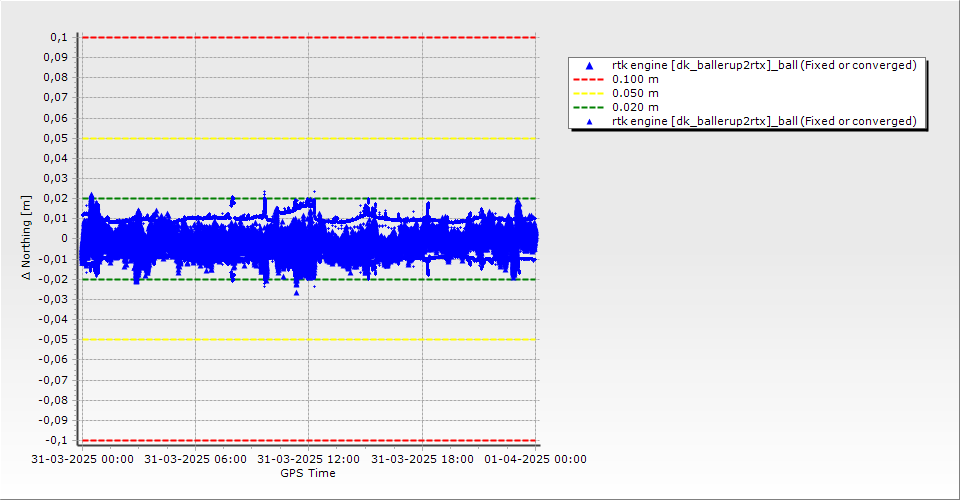The image size is (960, 500).
Task: Click the 31-03-2025 12:00 time label
Action: click(x=309, y=459)
